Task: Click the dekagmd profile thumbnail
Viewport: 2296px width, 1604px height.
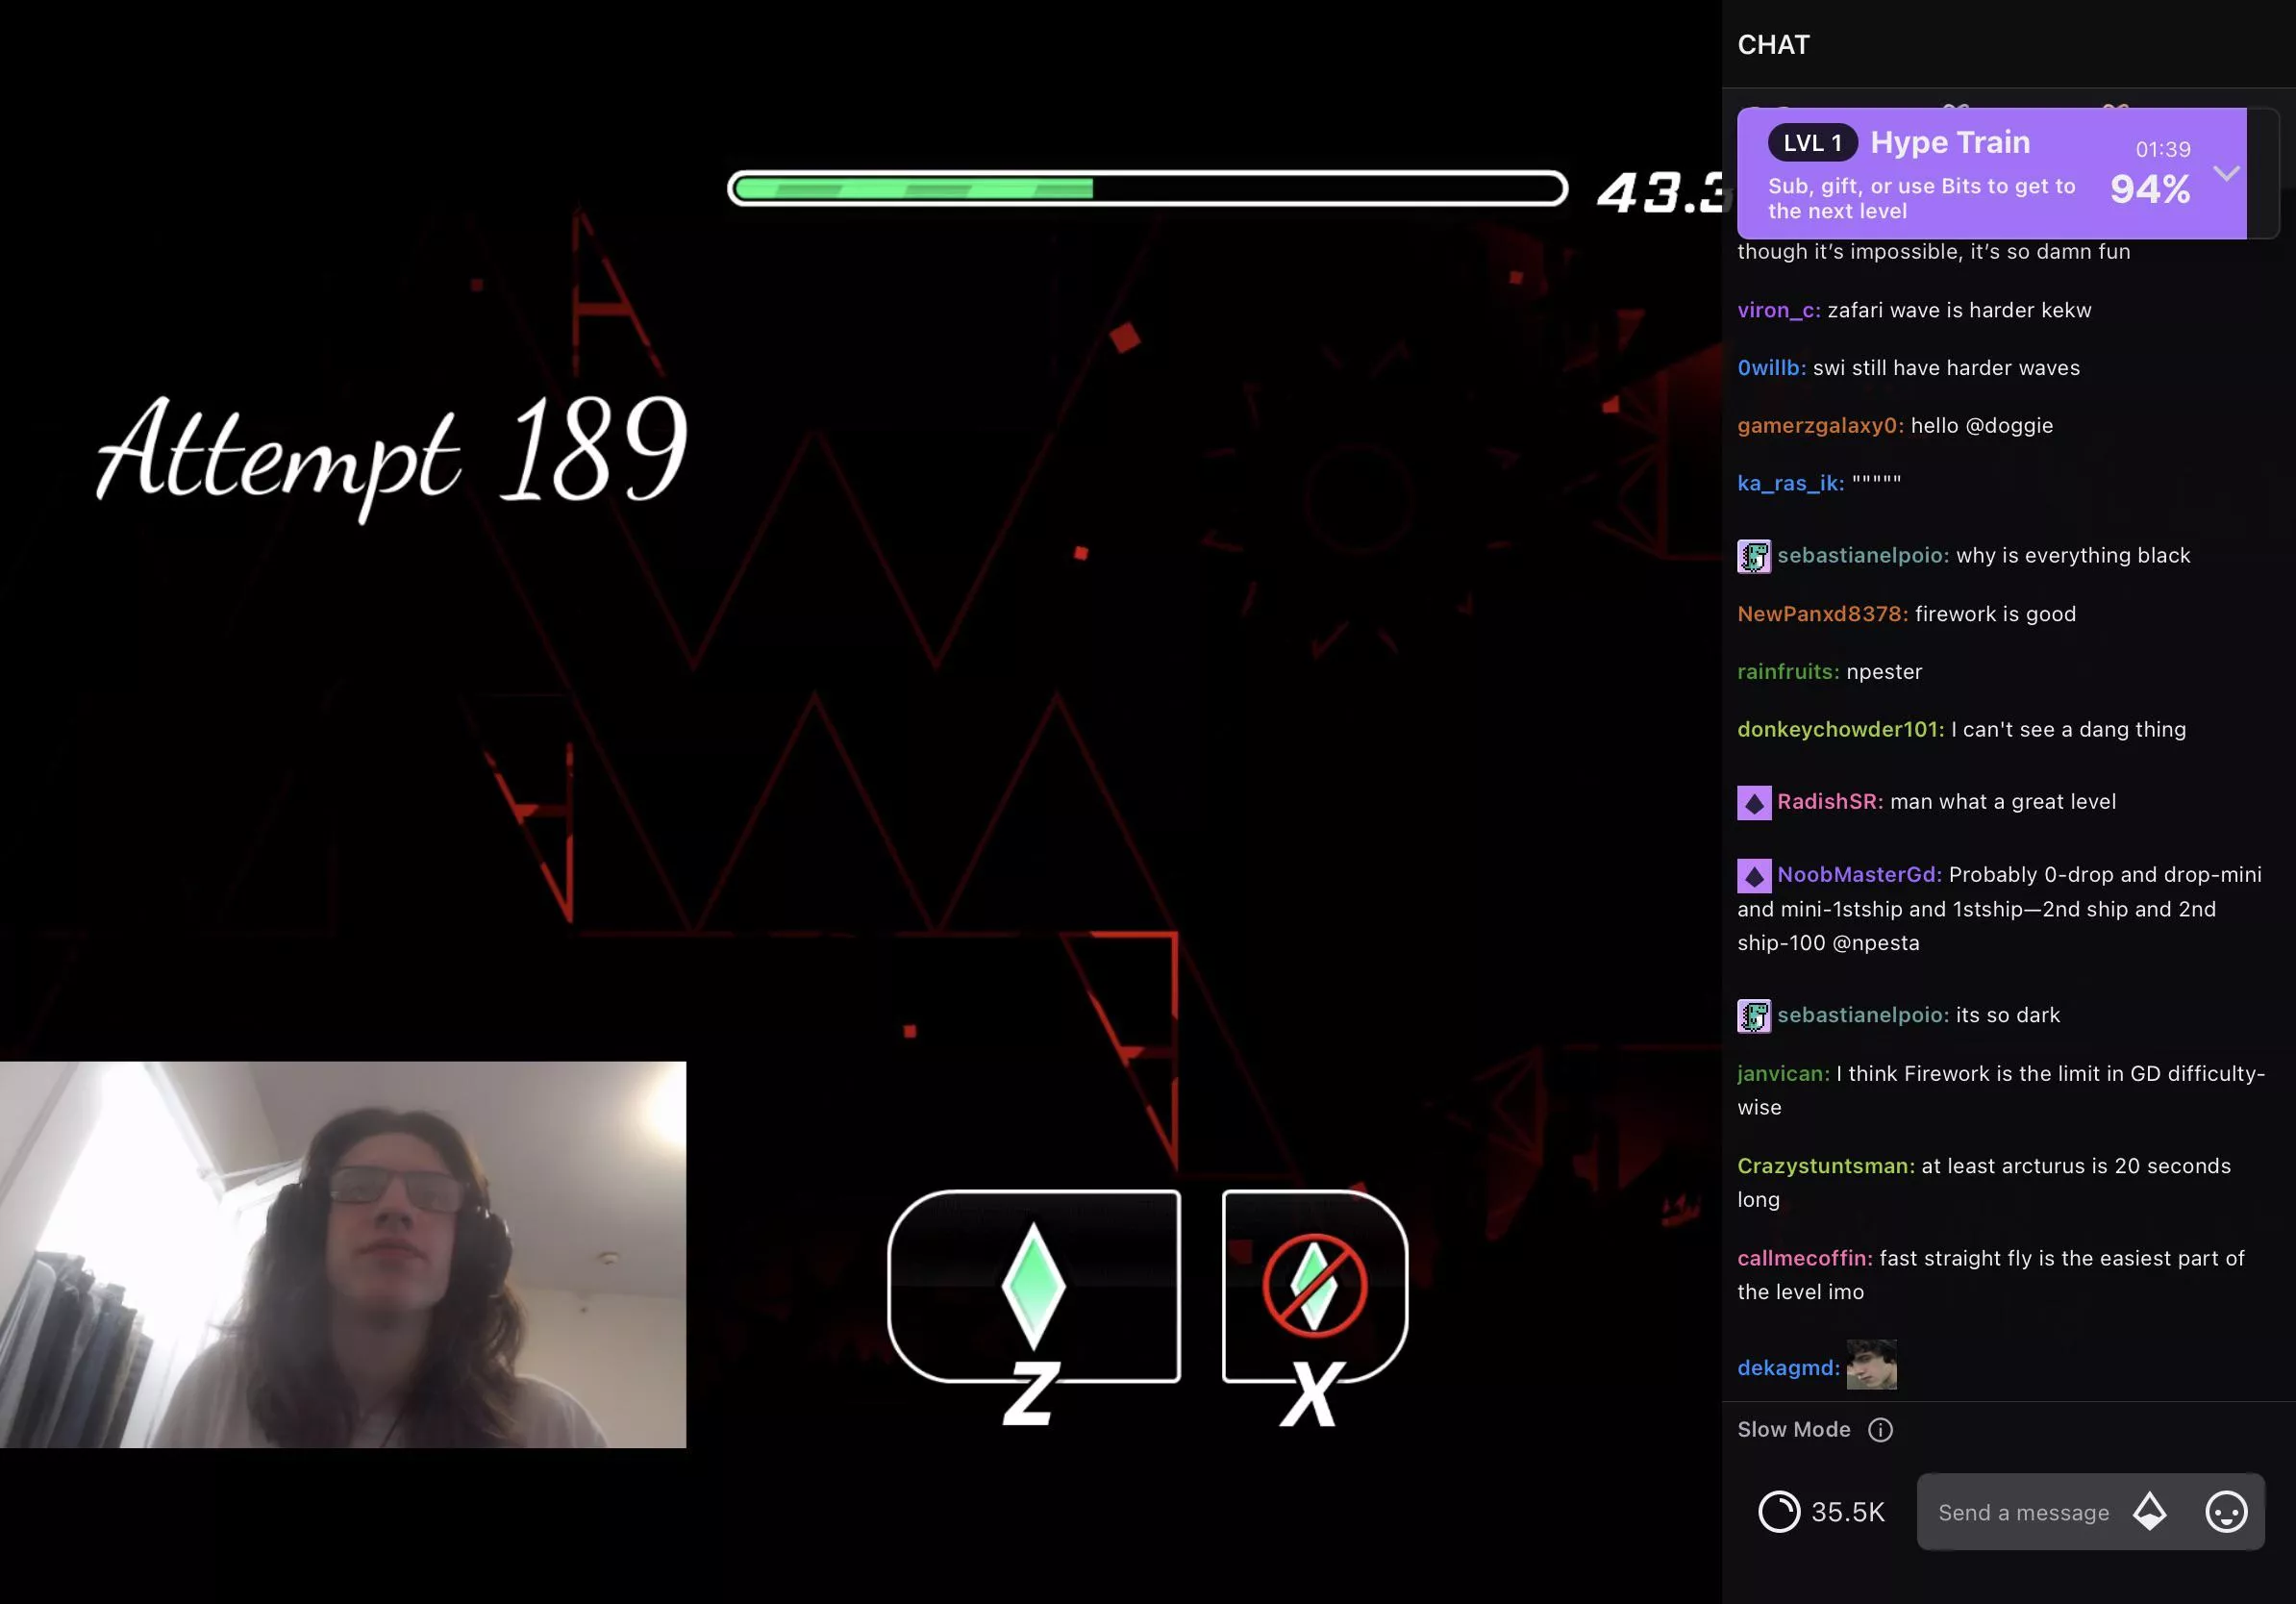Action: pos(1870,1366)
